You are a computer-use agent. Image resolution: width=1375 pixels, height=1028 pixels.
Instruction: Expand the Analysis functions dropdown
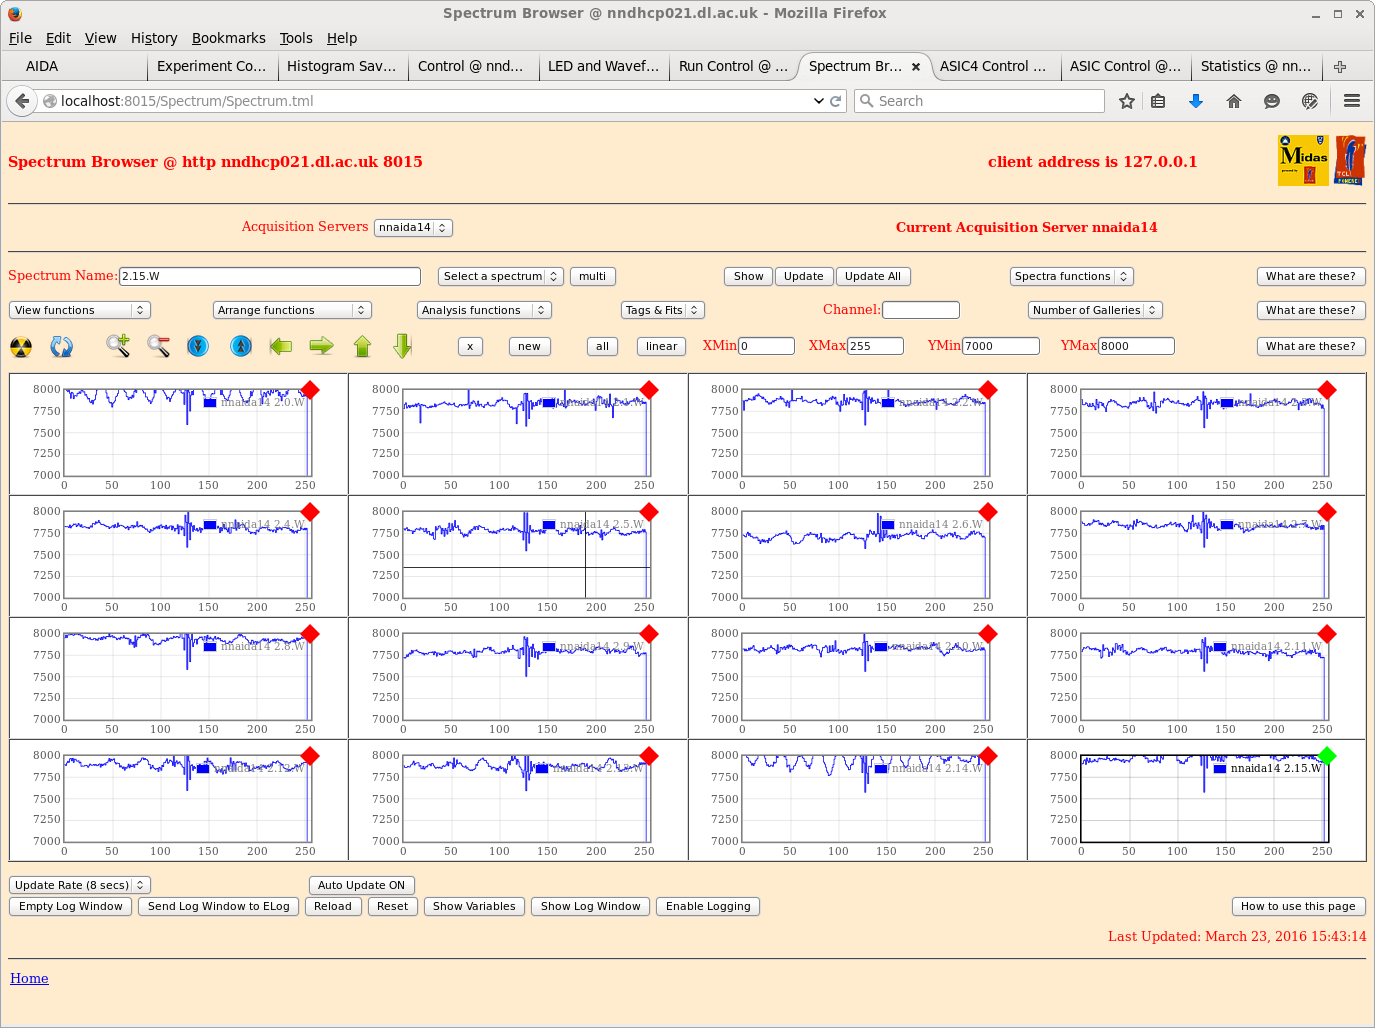click(484, 311)
